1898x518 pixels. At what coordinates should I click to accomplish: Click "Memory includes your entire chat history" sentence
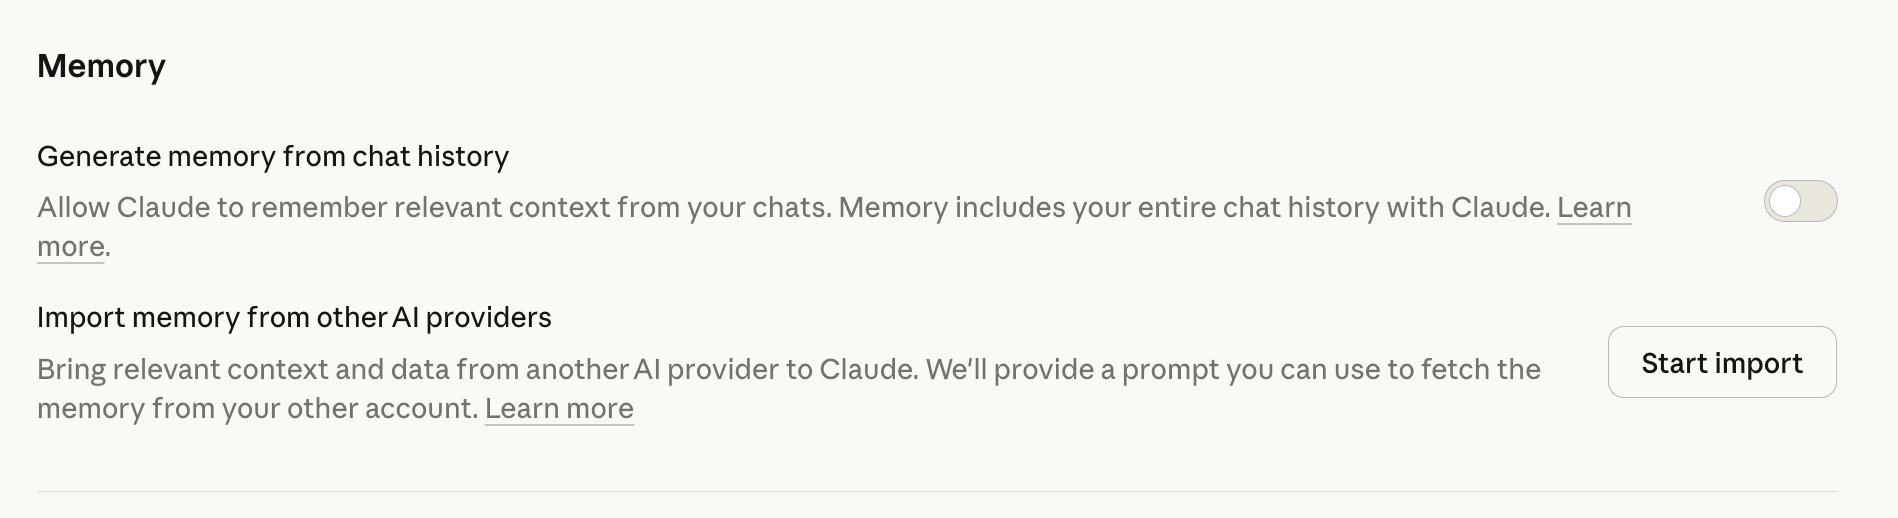pyautogui.click(x=1100, y=208)
